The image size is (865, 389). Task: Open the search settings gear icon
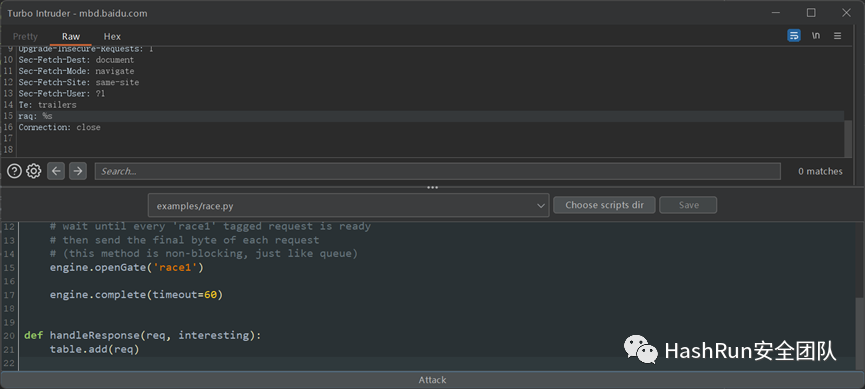(34, 171)
